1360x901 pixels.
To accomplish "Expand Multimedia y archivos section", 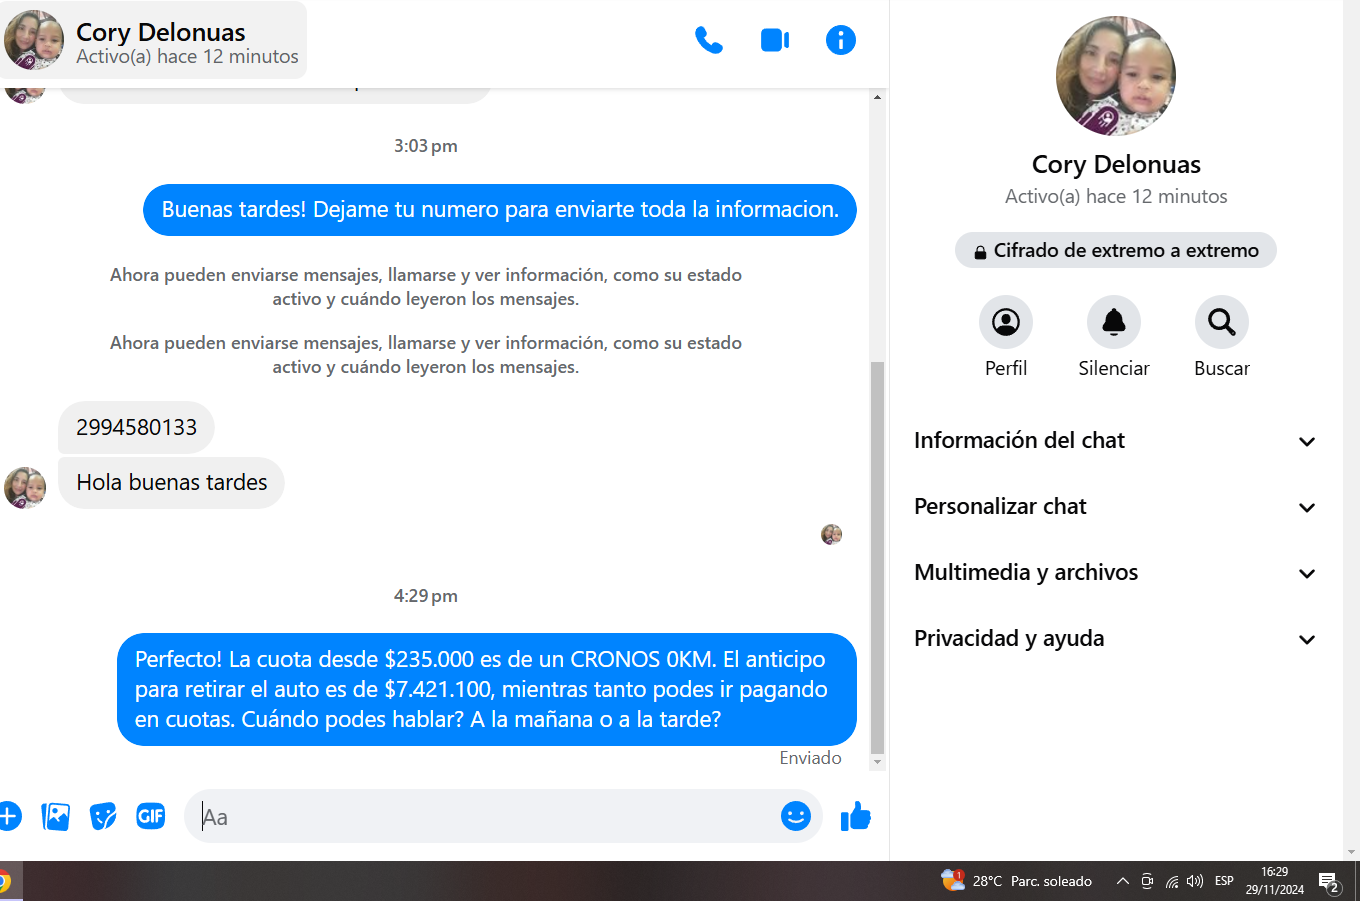I will pos(1115,573).
